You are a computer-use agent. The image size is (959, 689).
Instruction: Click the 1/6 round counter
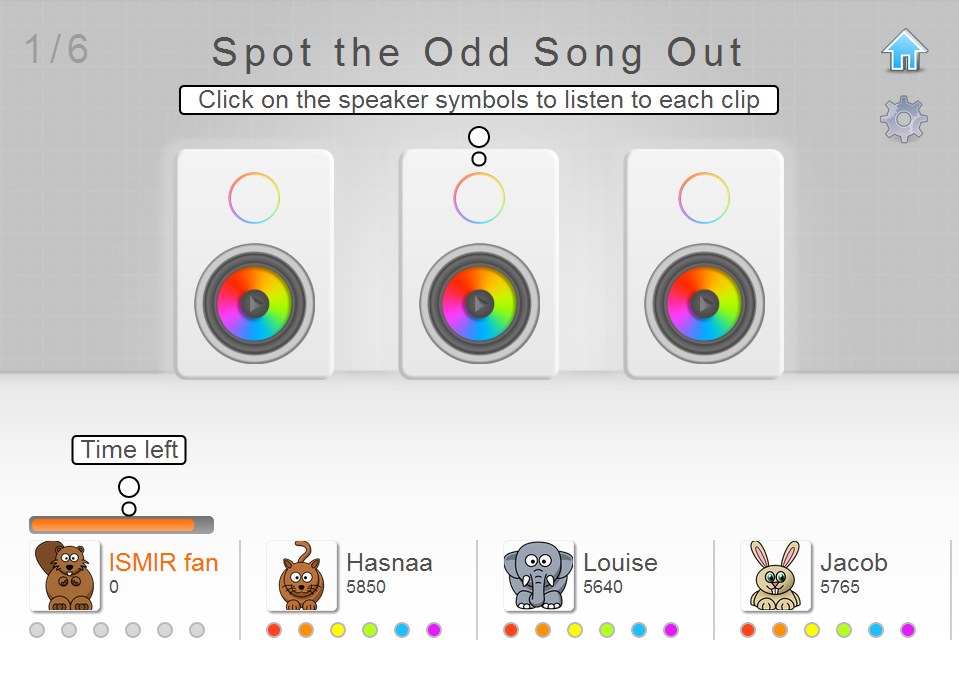53,51
